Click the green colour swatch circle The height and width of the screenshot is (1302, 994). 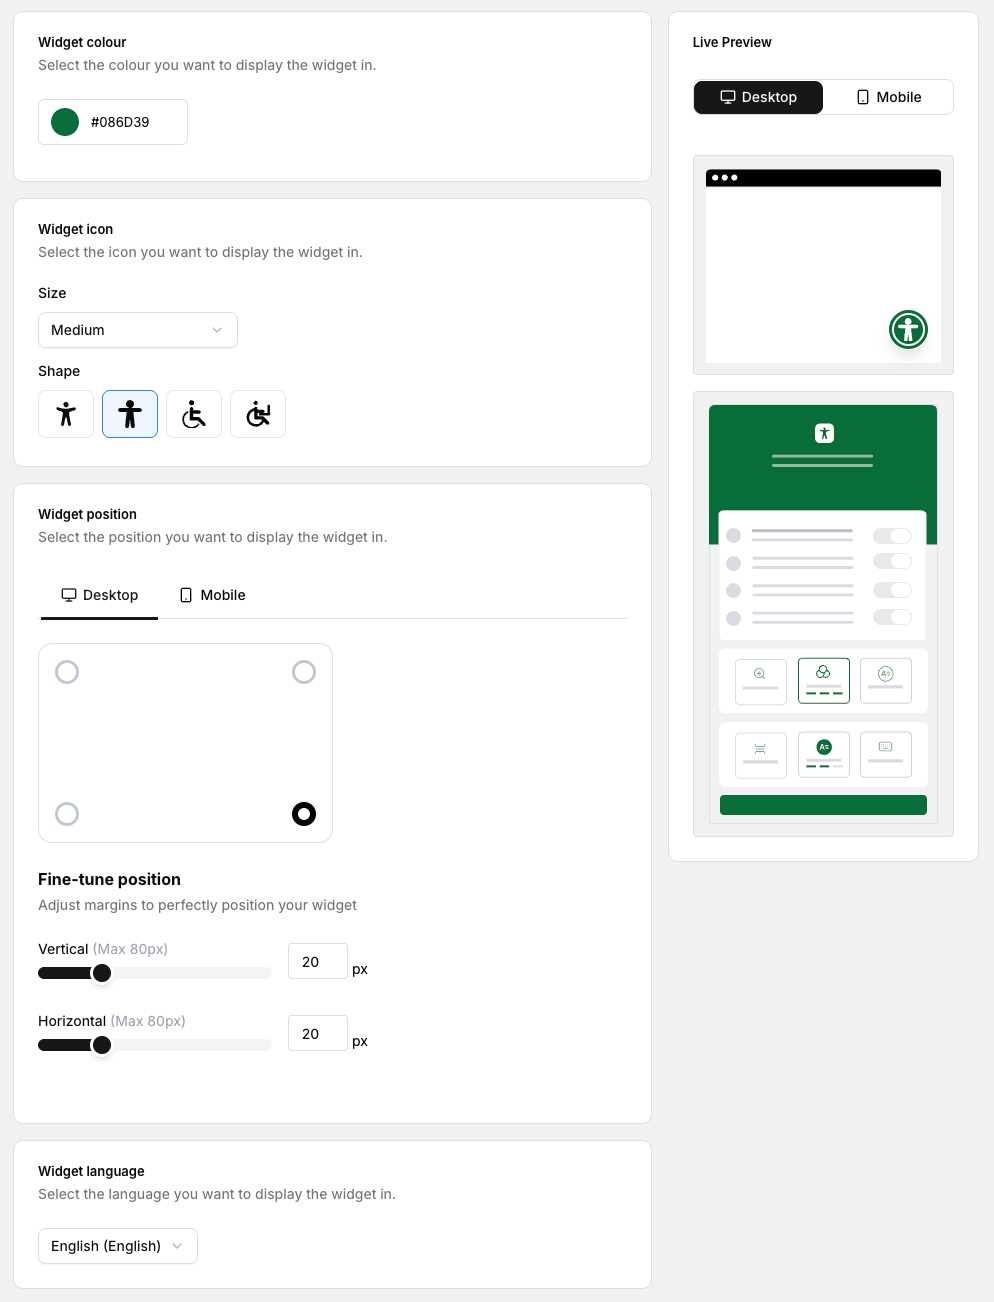[x=65, y=122]
